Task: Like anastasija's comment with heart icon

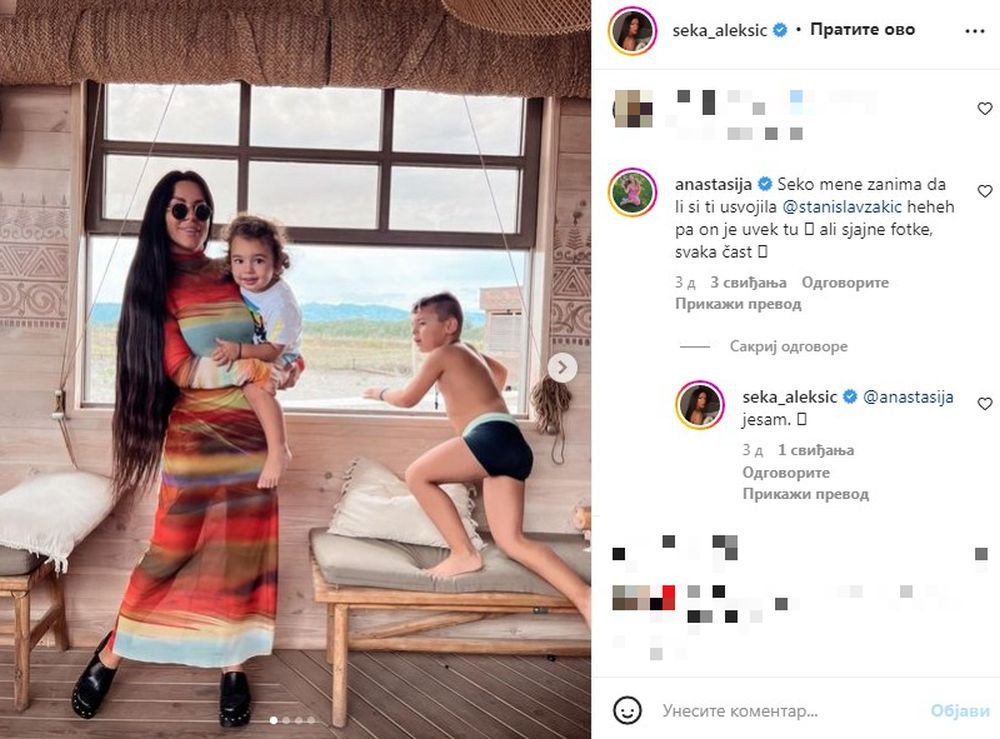Action: pos(985,191)
